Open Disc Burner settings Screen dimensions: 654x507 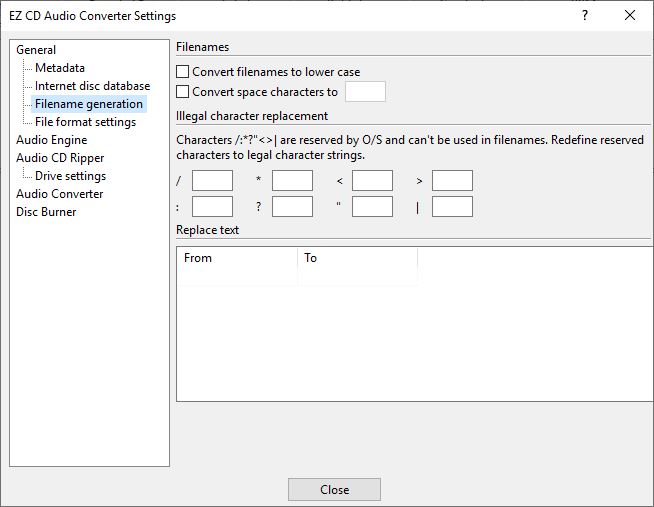click(46, 212)
